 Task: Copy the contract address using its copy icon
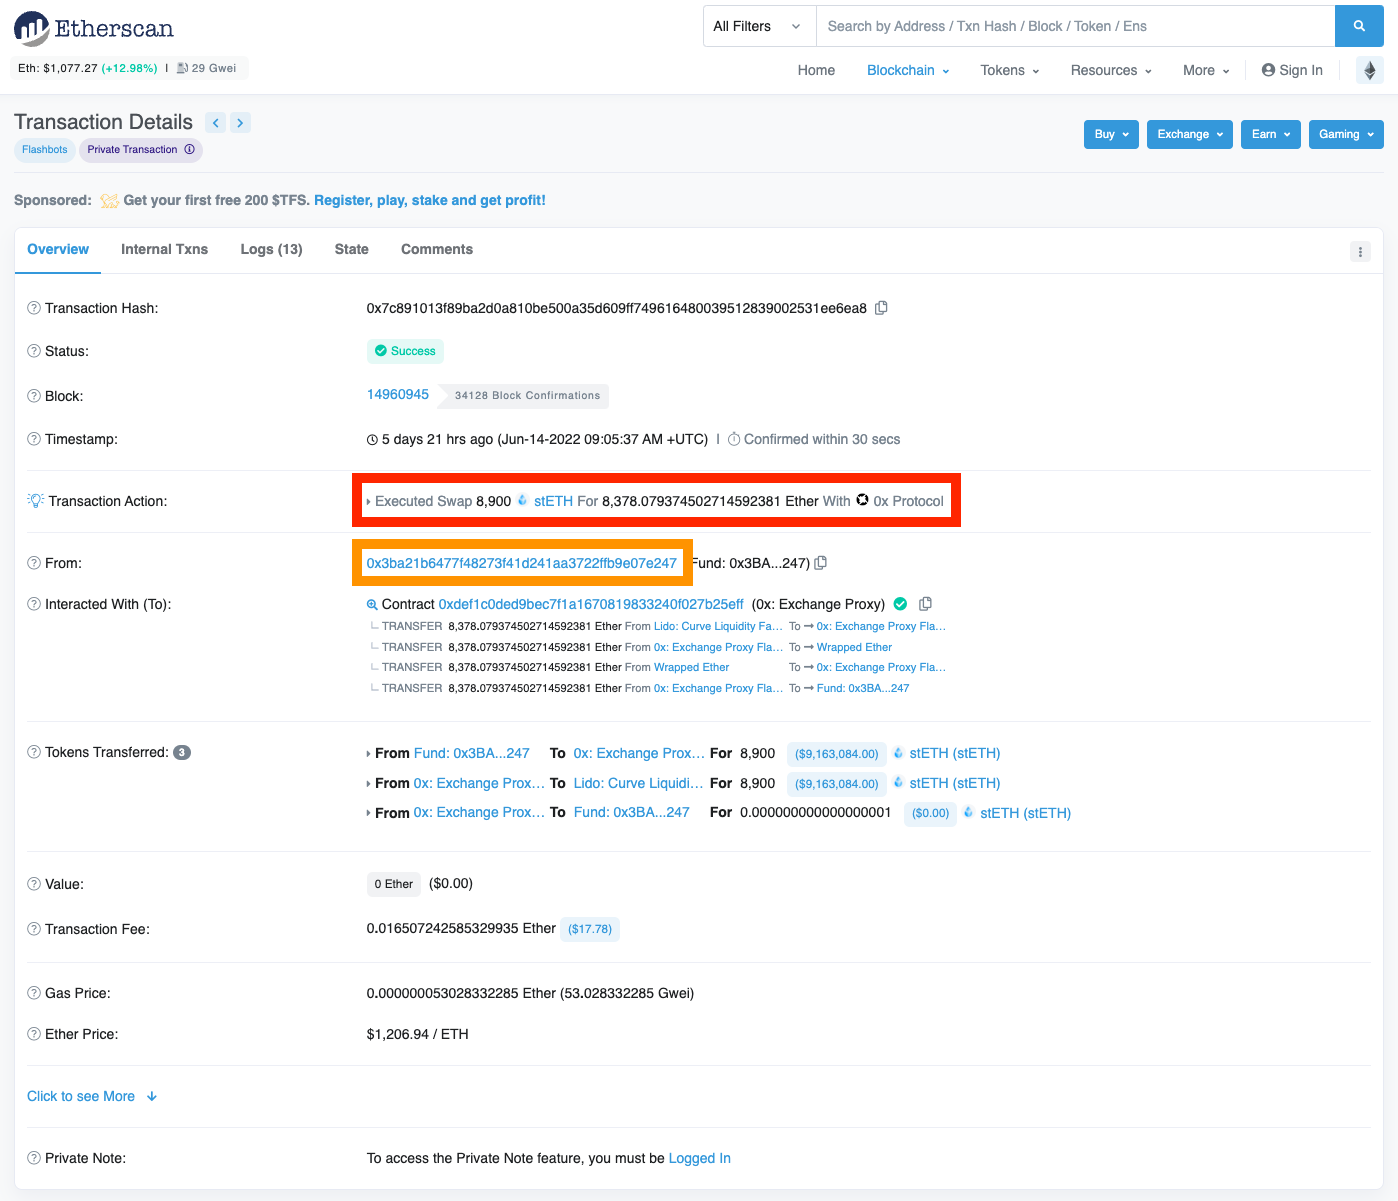[925, 604]
